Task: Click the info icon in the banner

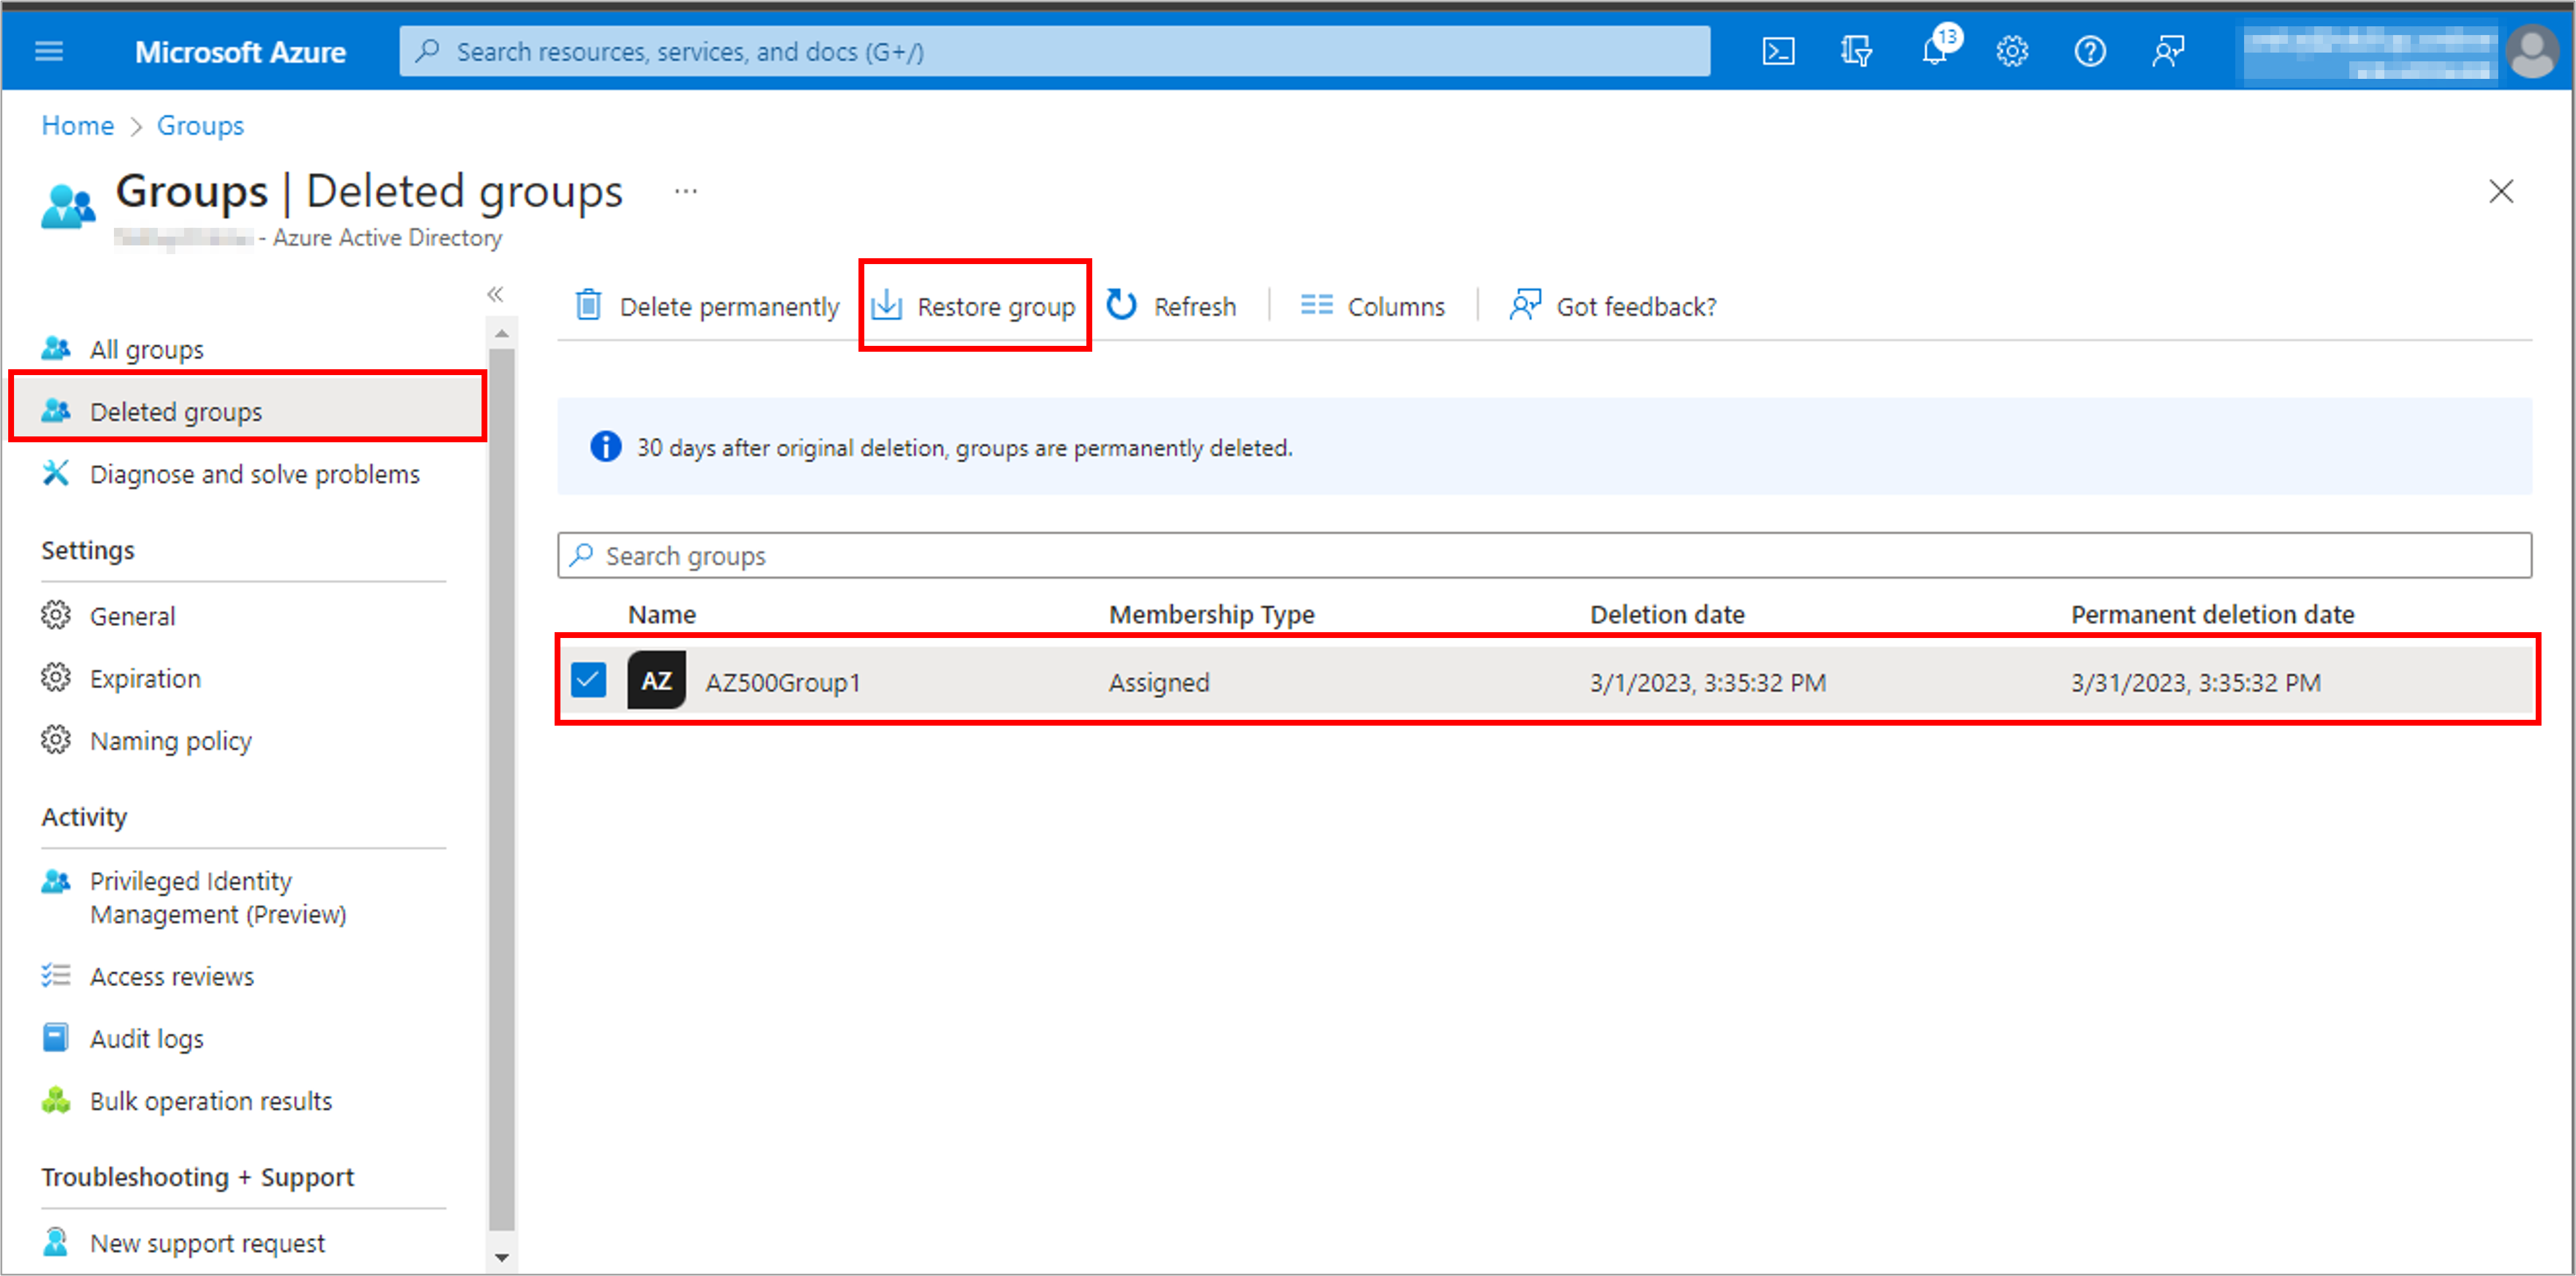Action: [605, 446]
